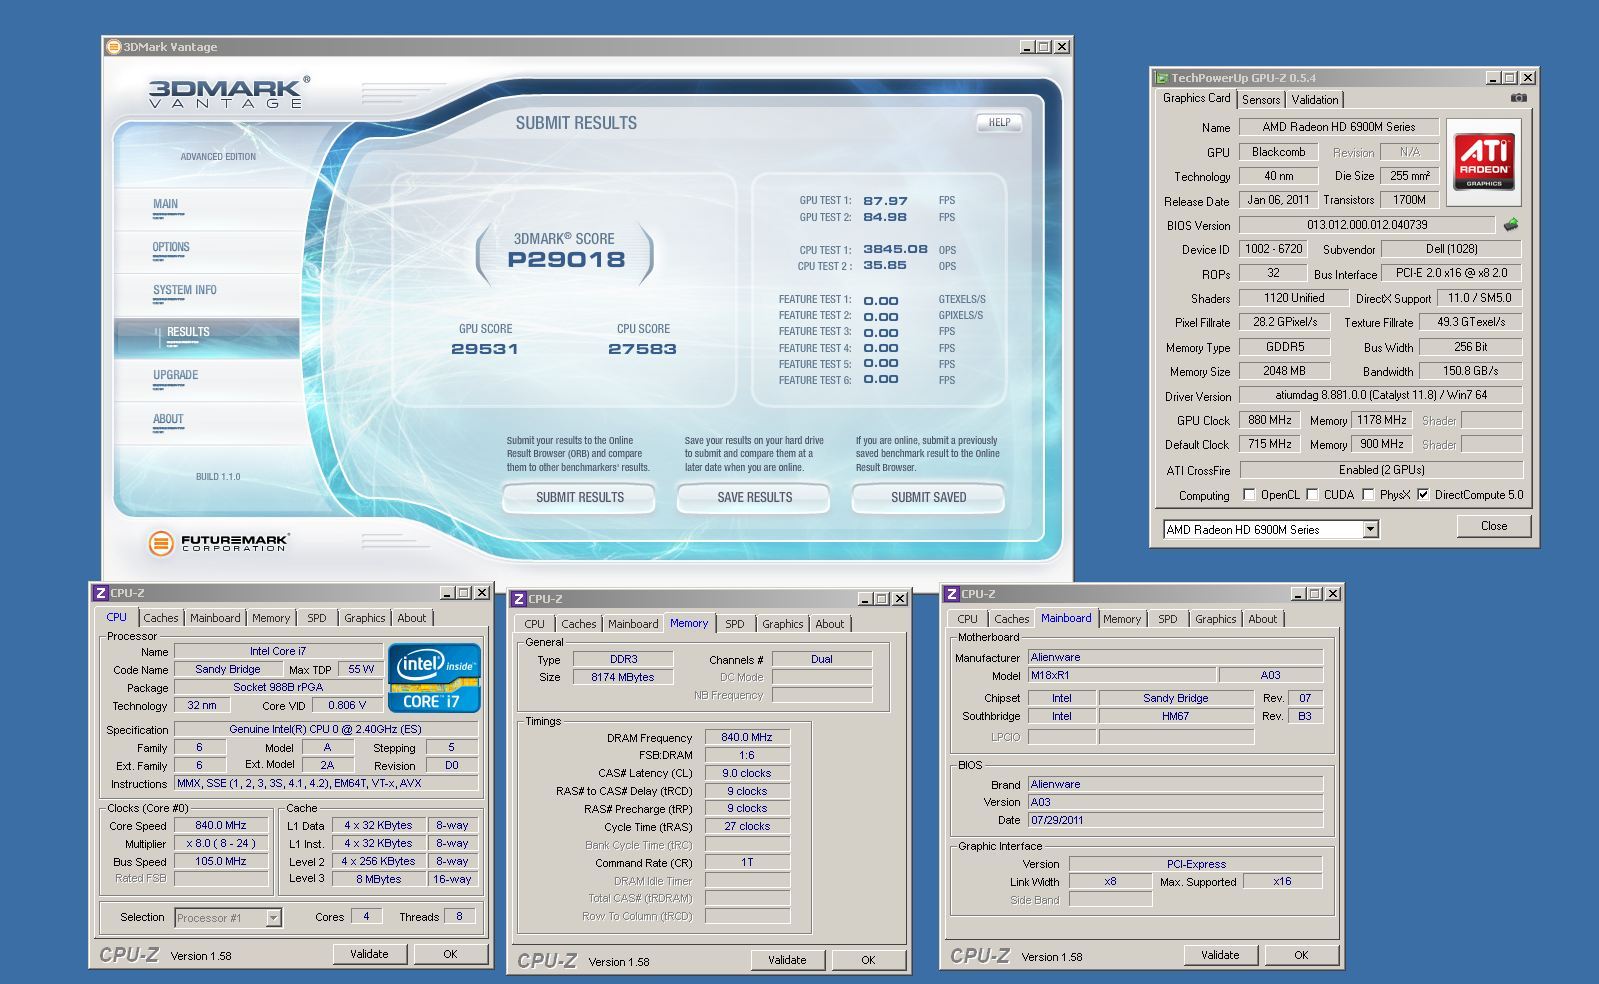Viewport: 1599px width, 984px height.
Task: Open the Caches tab in the CPU-Z Mainboard window
Action: (1011, 619)
